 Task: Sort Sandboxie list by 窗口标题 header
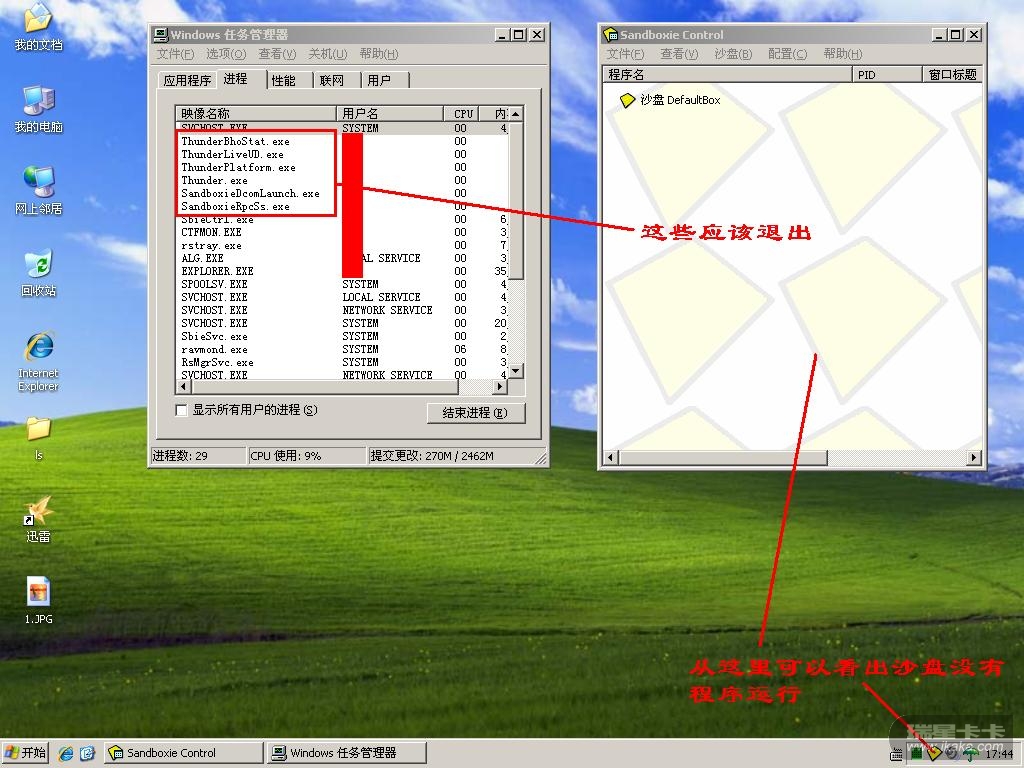pos(952,74)
